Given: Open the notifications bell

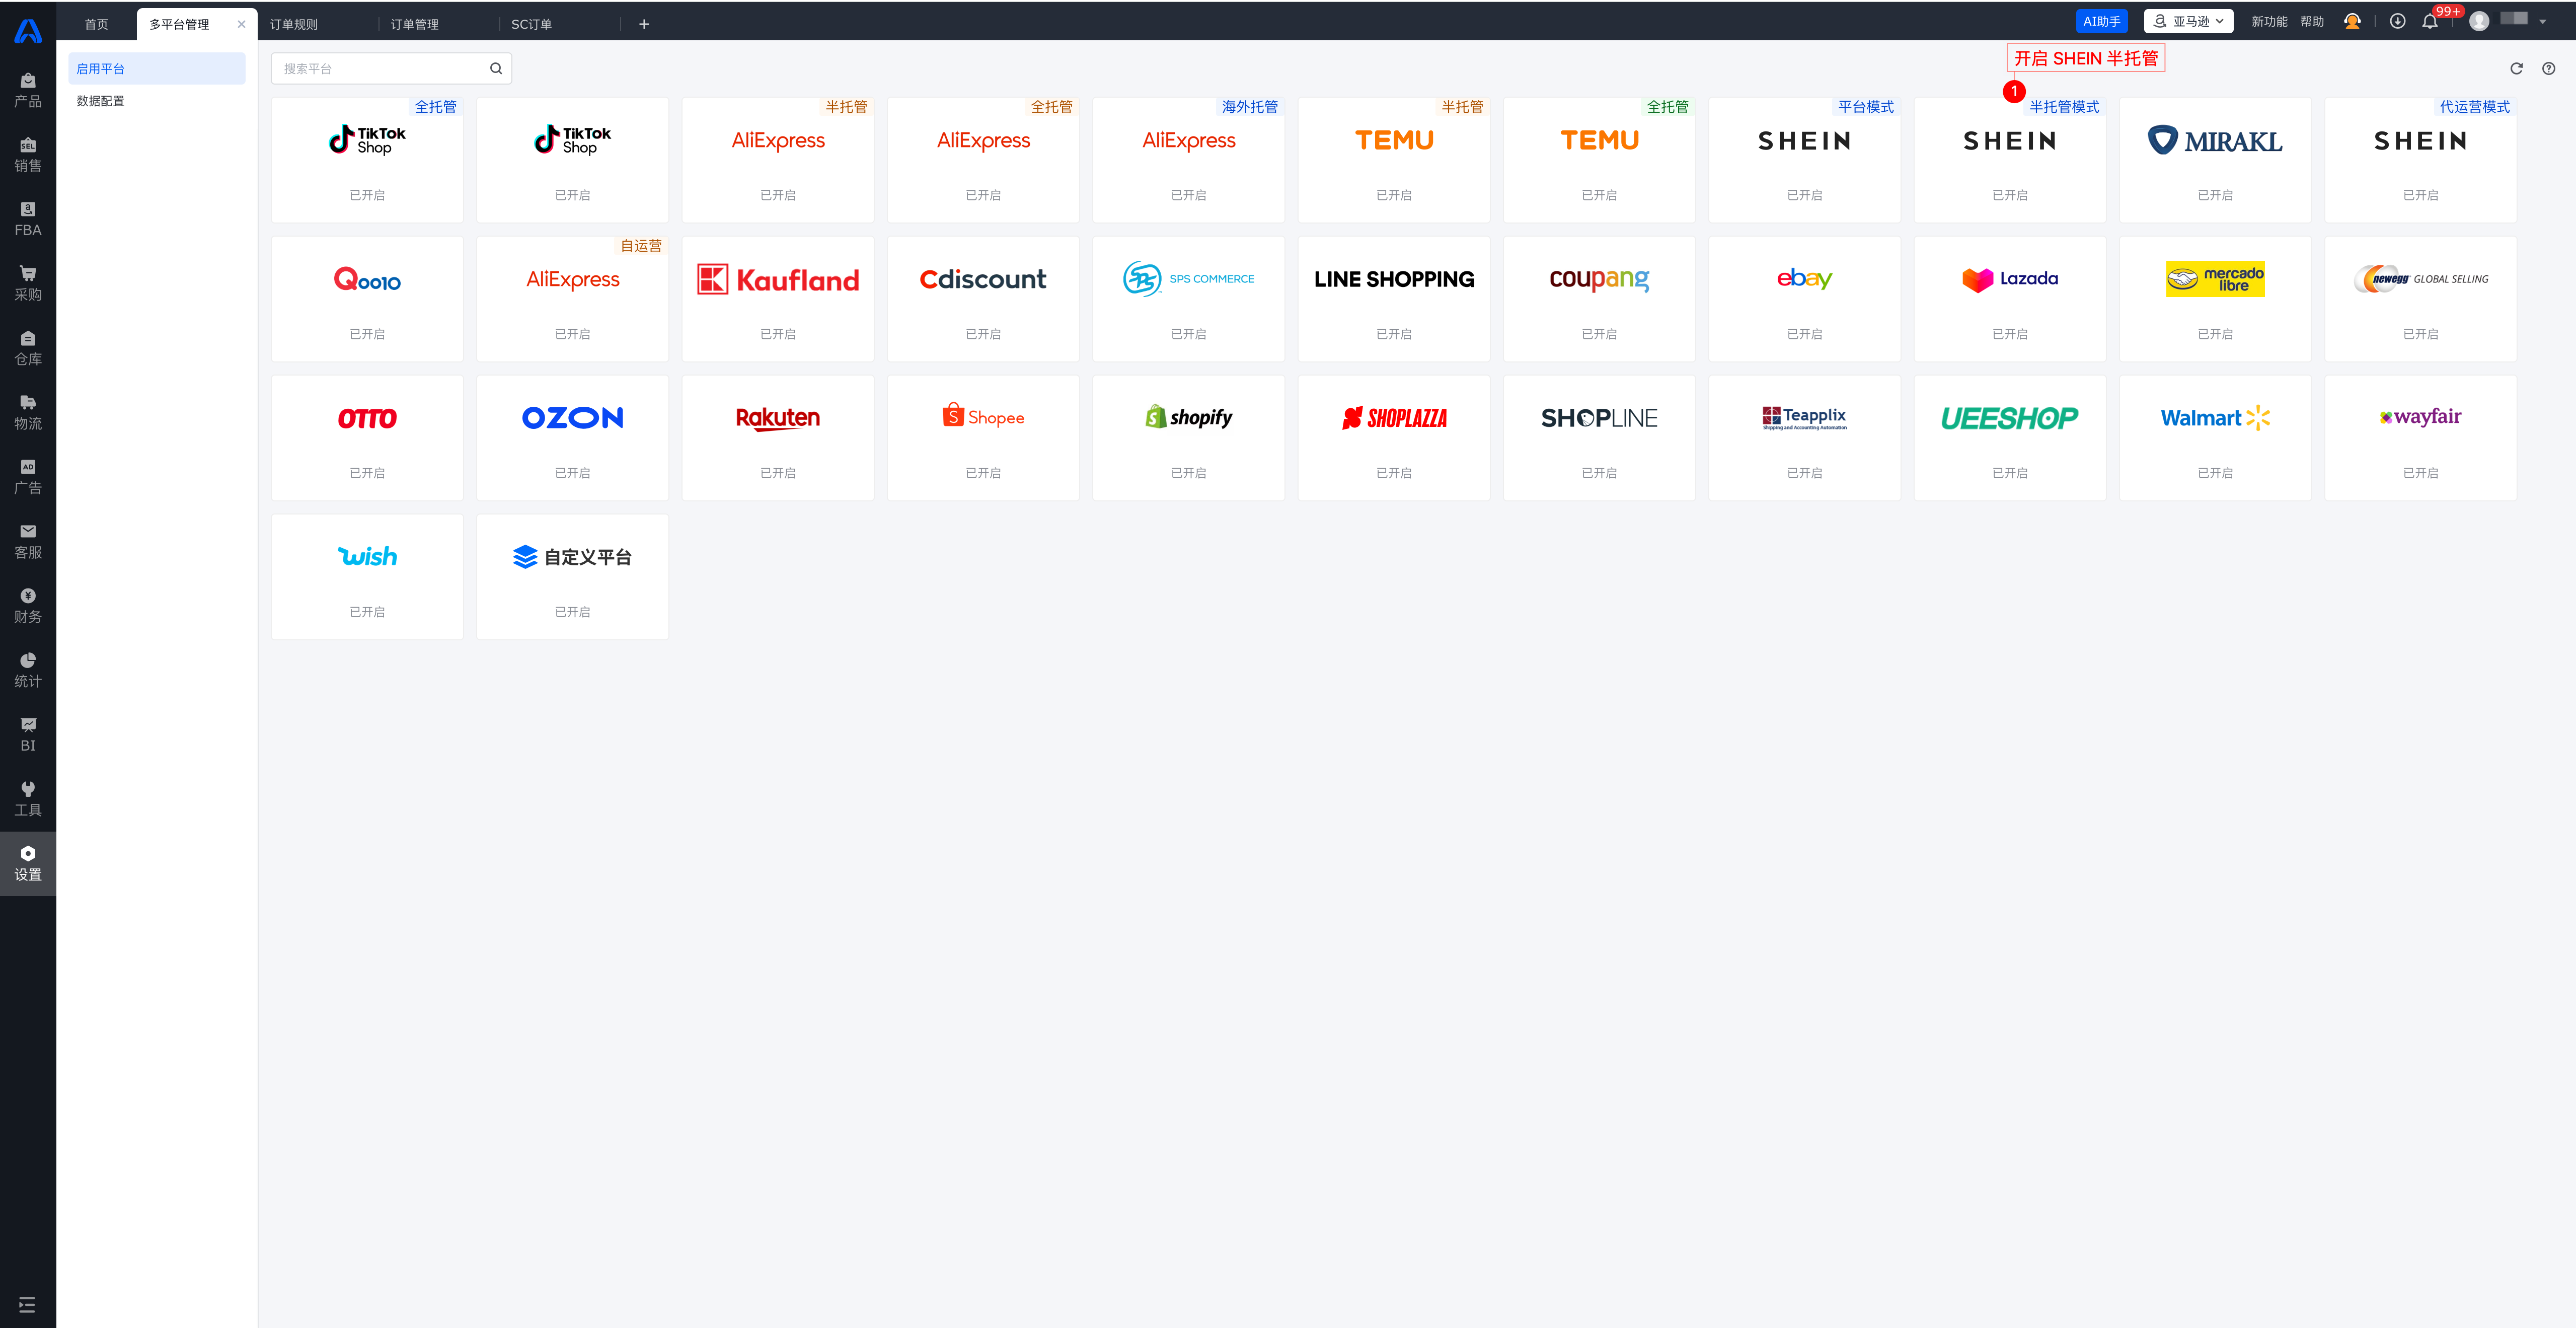Looking at the screenshot, I should (2430, 21).
